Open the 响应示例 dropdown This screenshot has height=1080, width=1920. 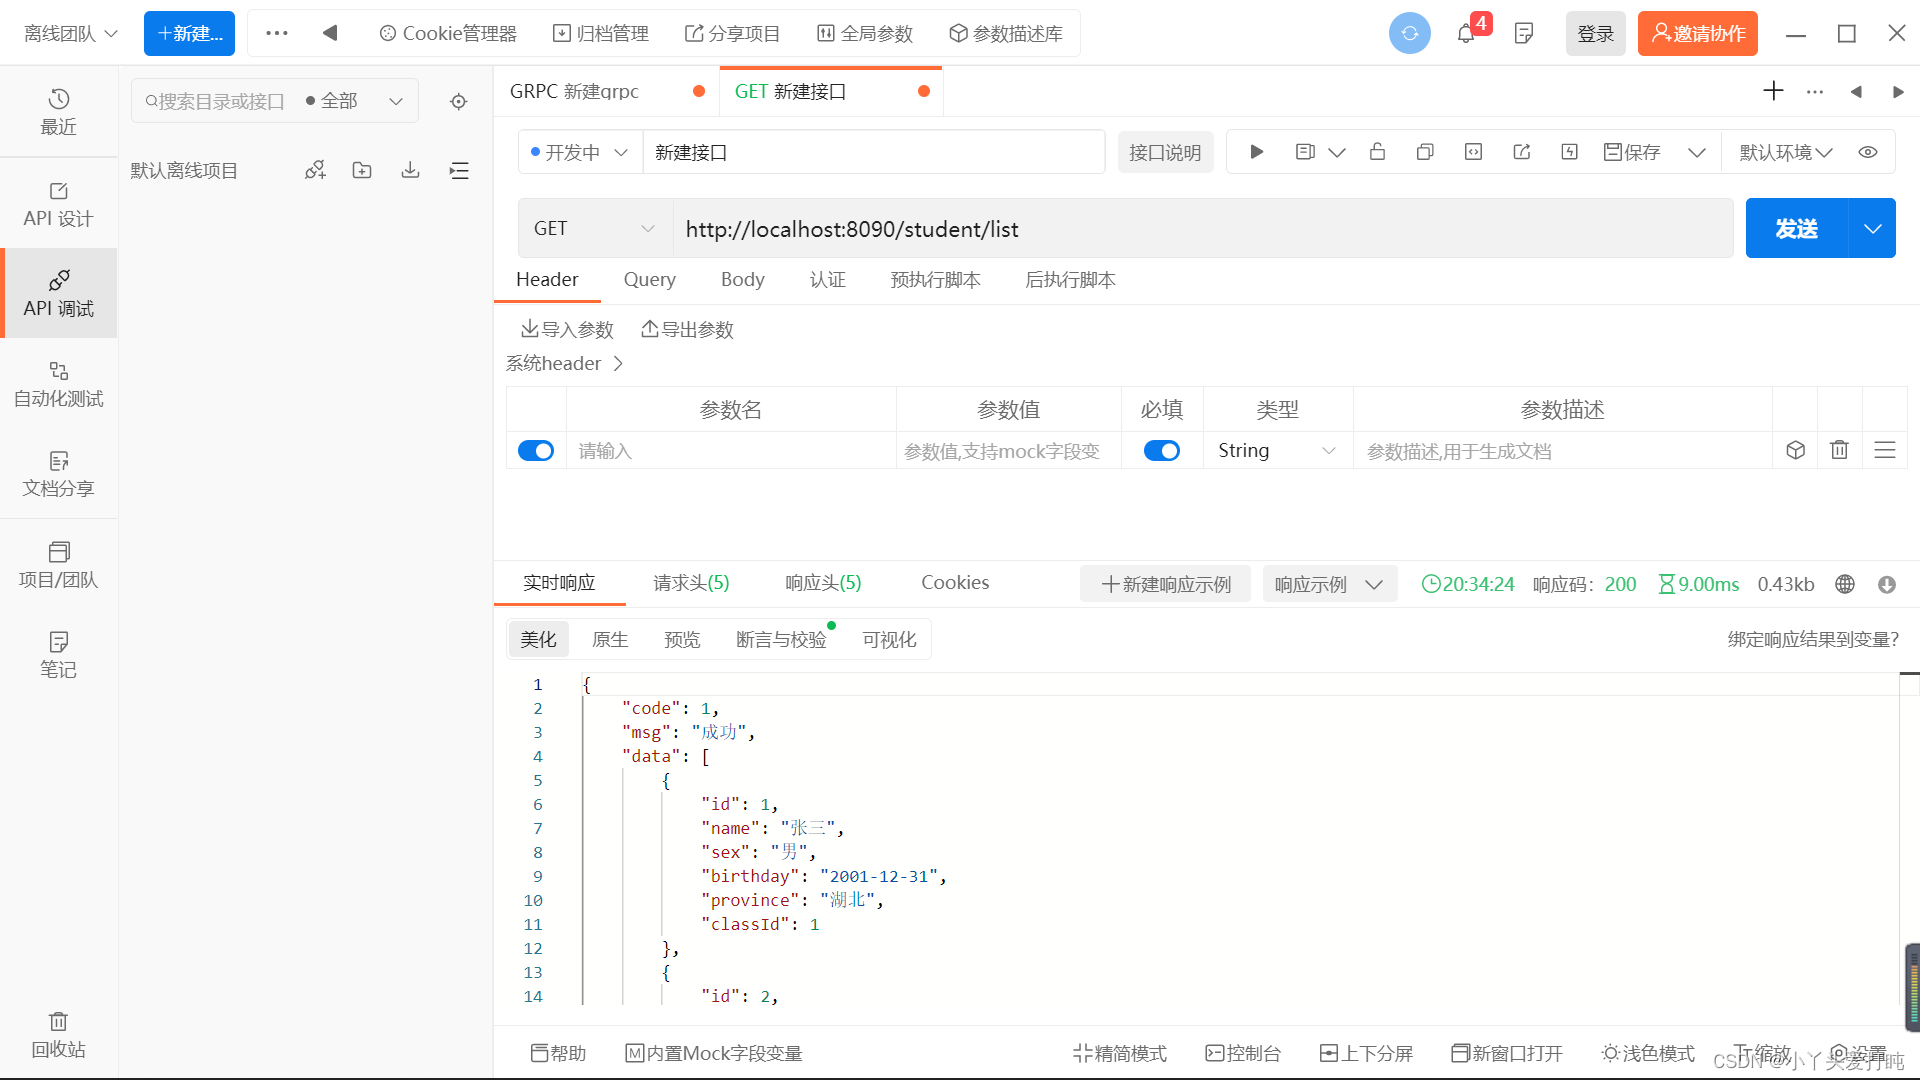(x=1329, y=584)
